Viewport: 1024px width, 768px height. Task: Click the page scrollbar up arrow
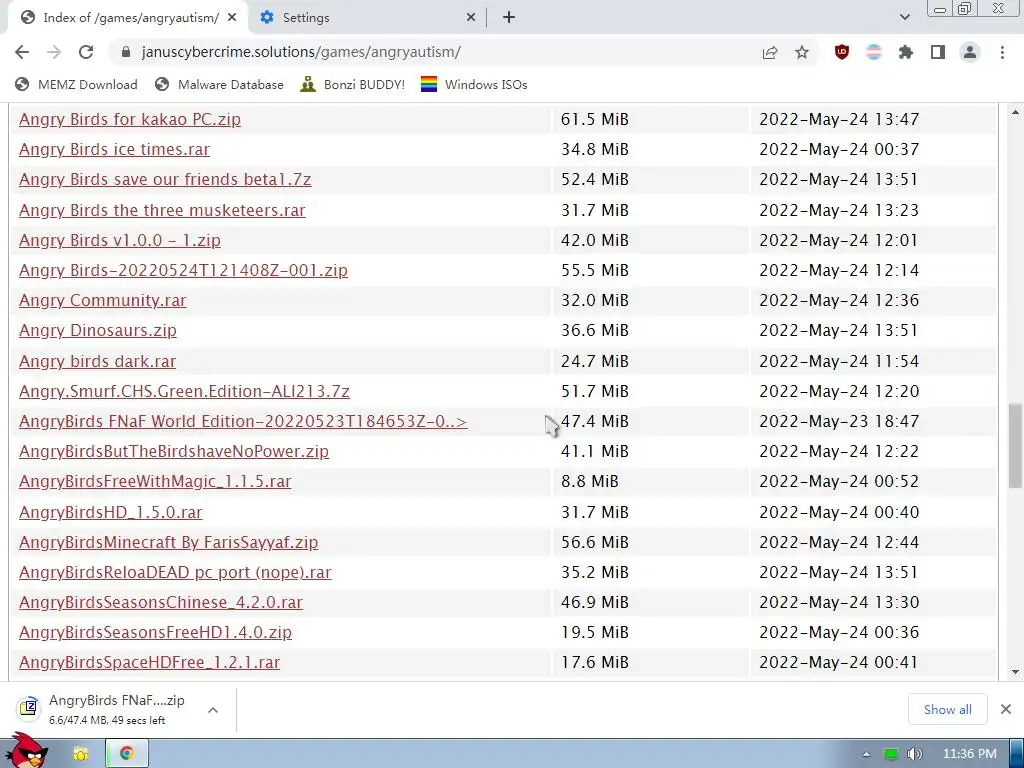pyautogui.click(x=1015, y=112)
